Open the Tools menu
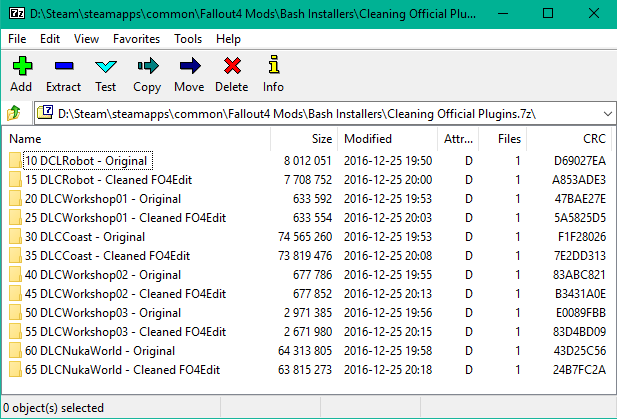The height and width of the screenshot is (419, 617). (x=188, y=39)
